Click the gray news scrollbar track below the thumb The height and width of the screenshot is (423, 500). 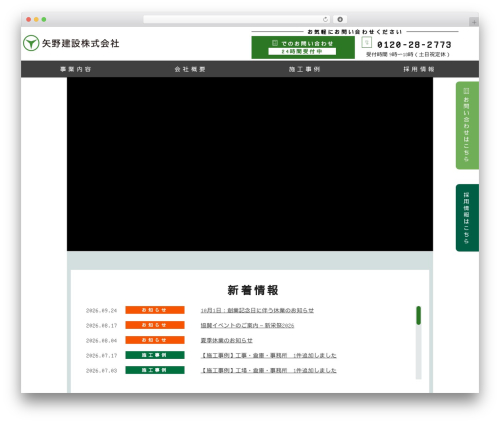(418, 352)
